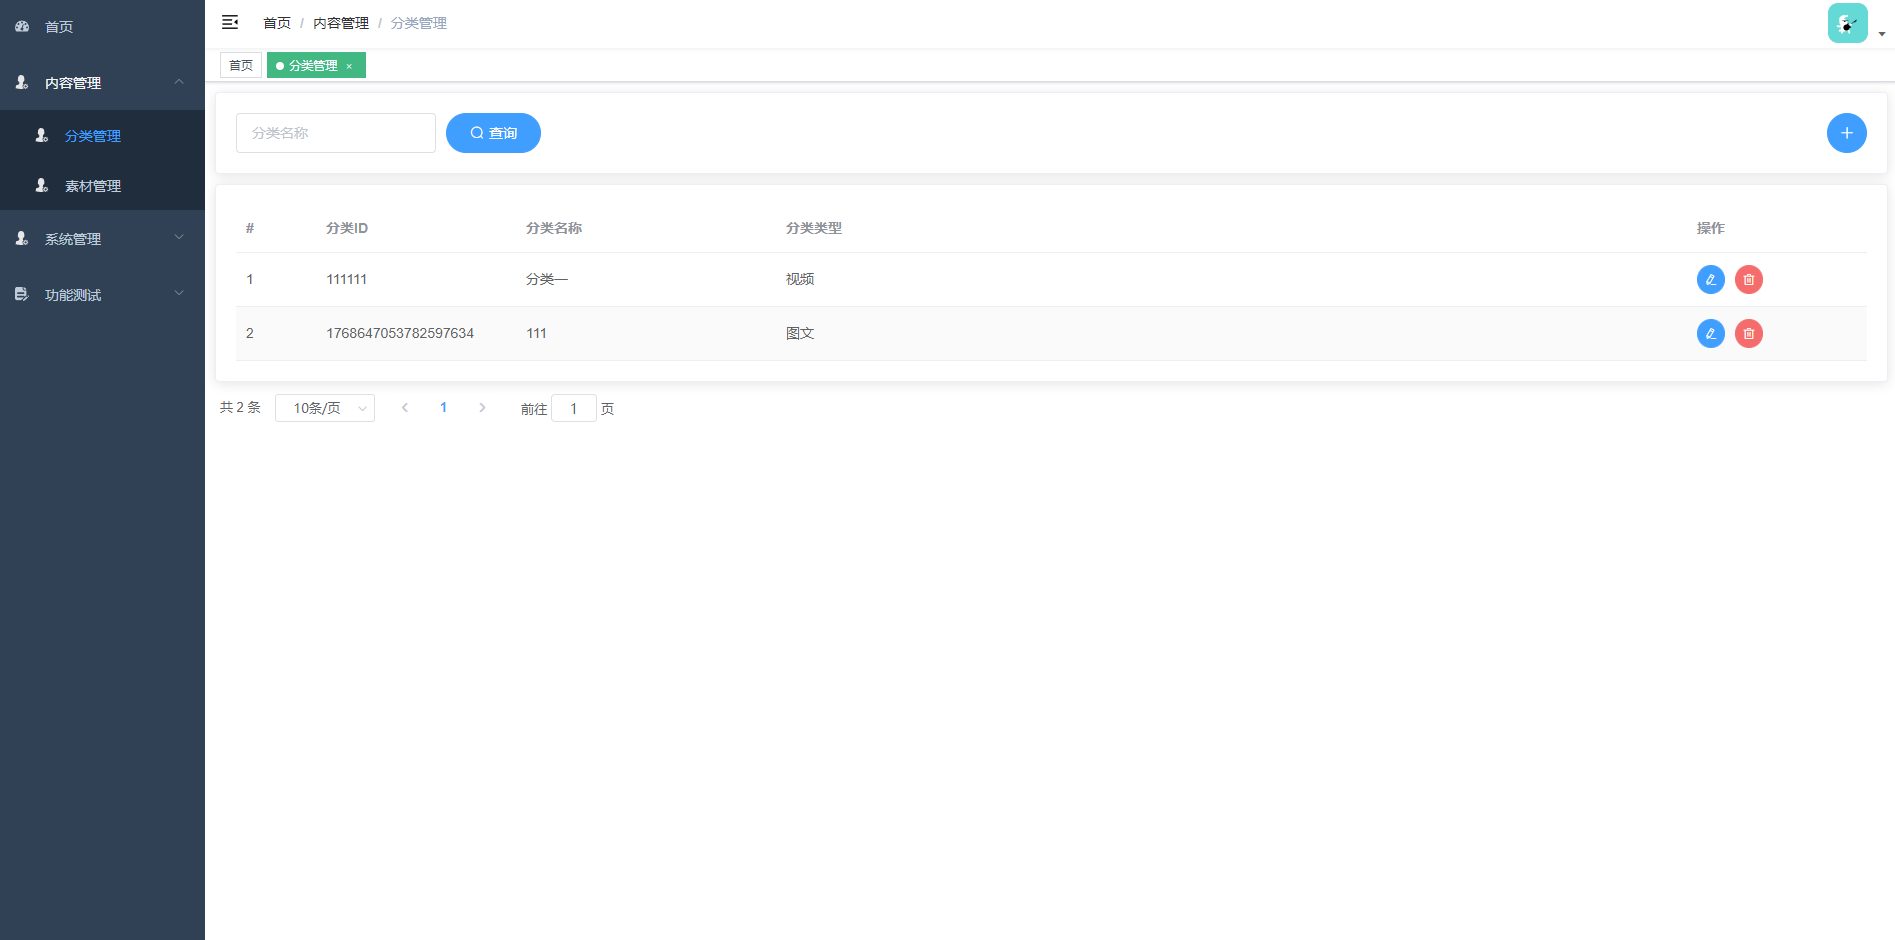
Task: Click the 操作 column header
Action: click(x=1711, y=228)
